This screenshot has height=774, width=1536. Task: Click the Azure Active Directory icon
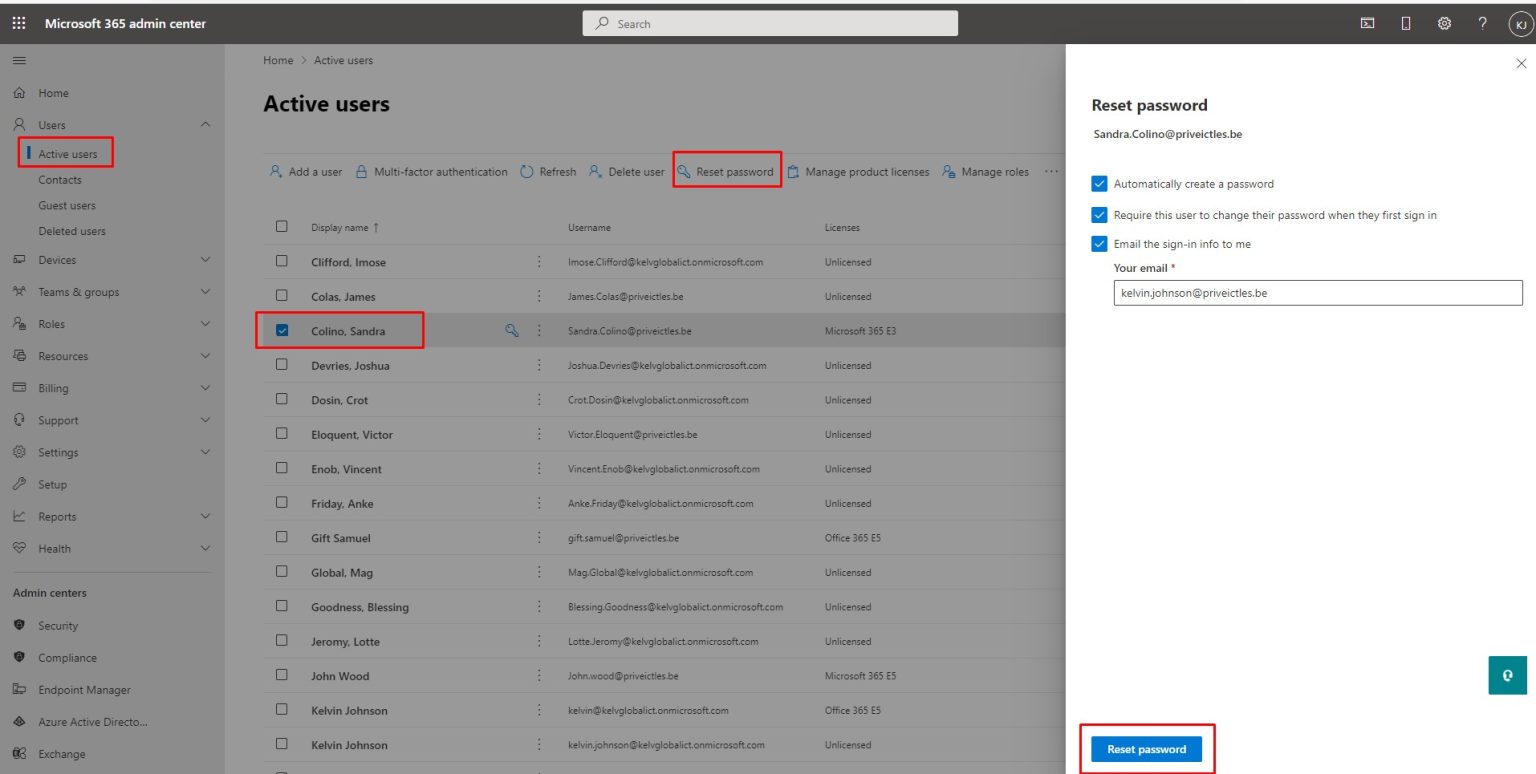click(19, 722)
